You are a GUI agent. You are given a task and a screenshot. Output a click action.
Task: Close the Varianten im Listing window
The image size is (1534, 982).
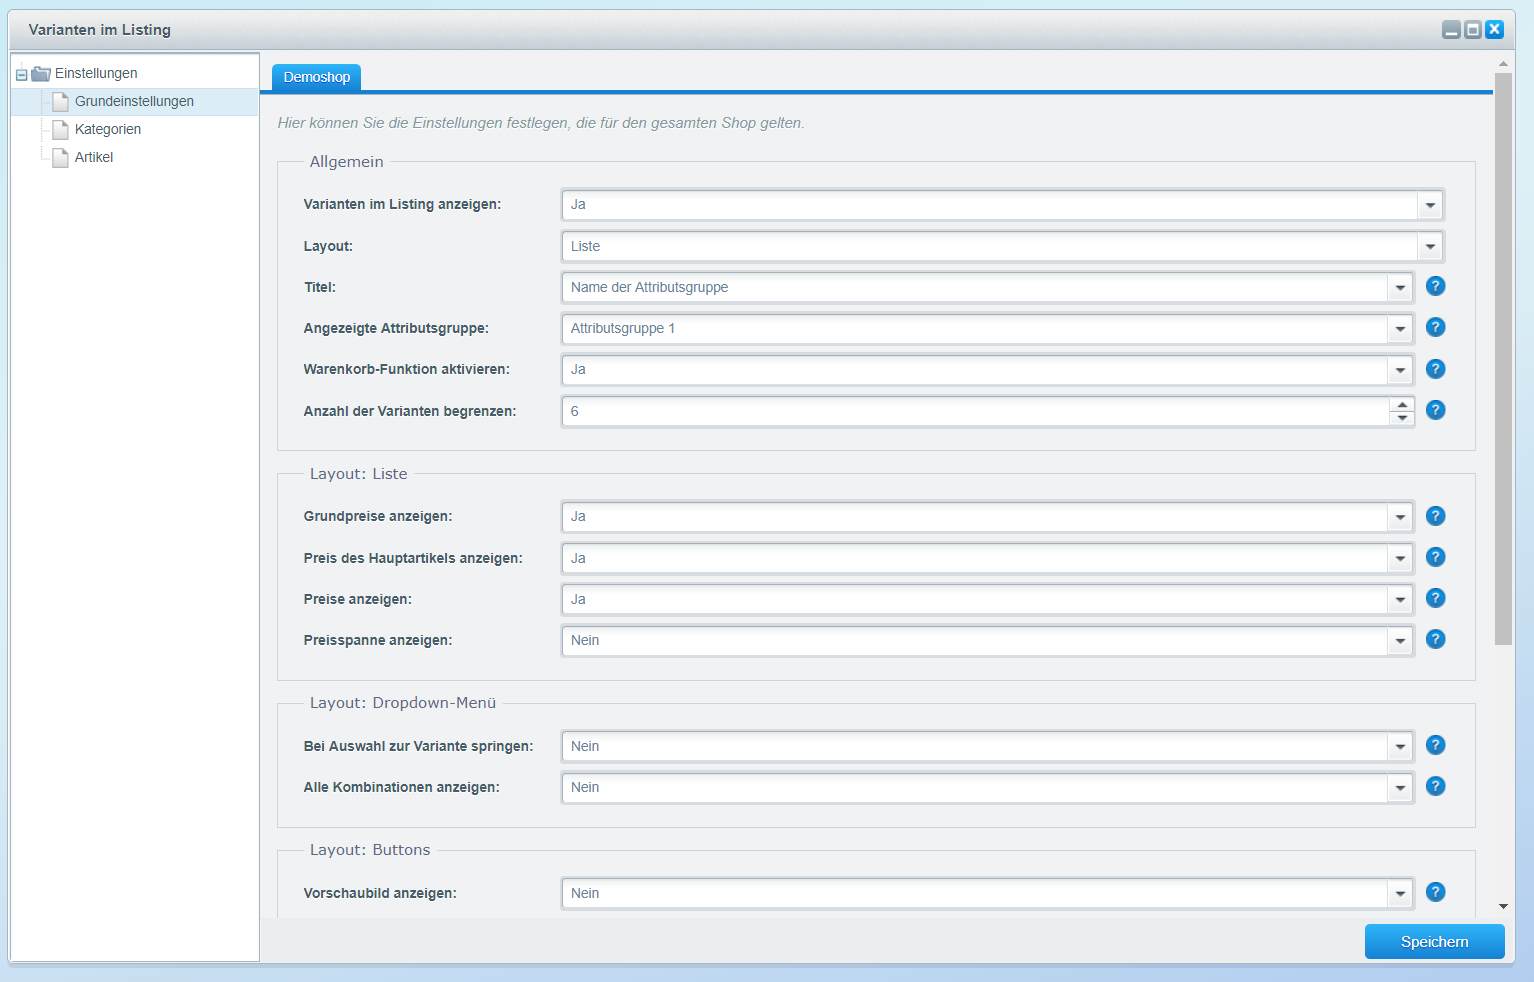tap(1494, 30)
